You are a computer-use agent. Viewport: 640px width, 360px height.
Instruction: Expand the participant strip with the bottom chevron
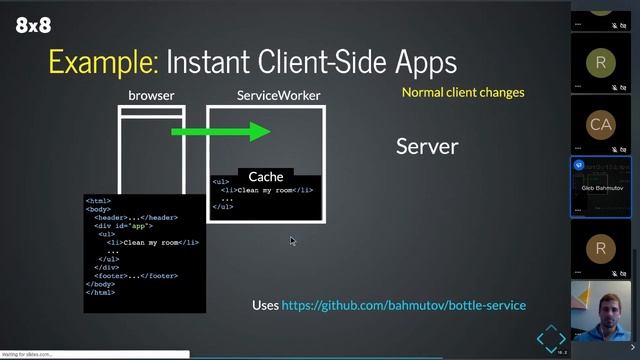click(633, 347)
